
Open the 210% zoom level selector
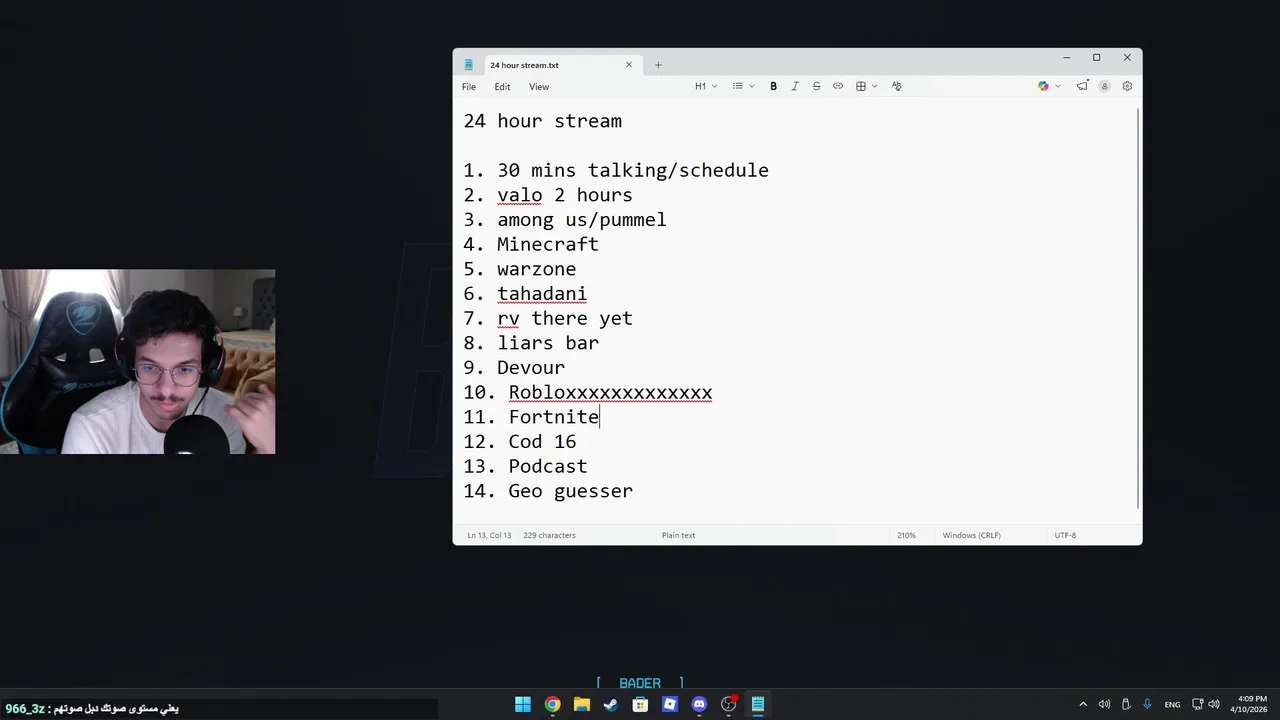coord(906,535)
